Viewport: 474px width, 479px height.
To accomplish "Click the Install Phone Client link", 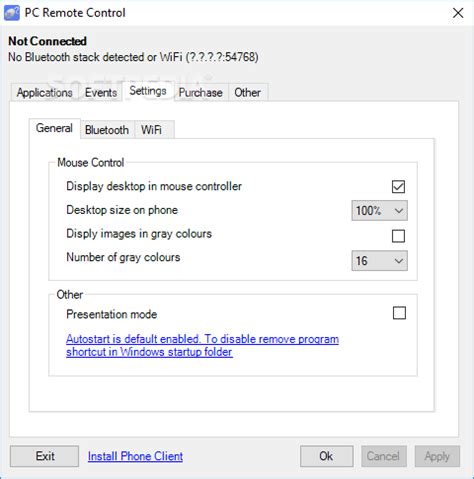I will pos(135,456).
